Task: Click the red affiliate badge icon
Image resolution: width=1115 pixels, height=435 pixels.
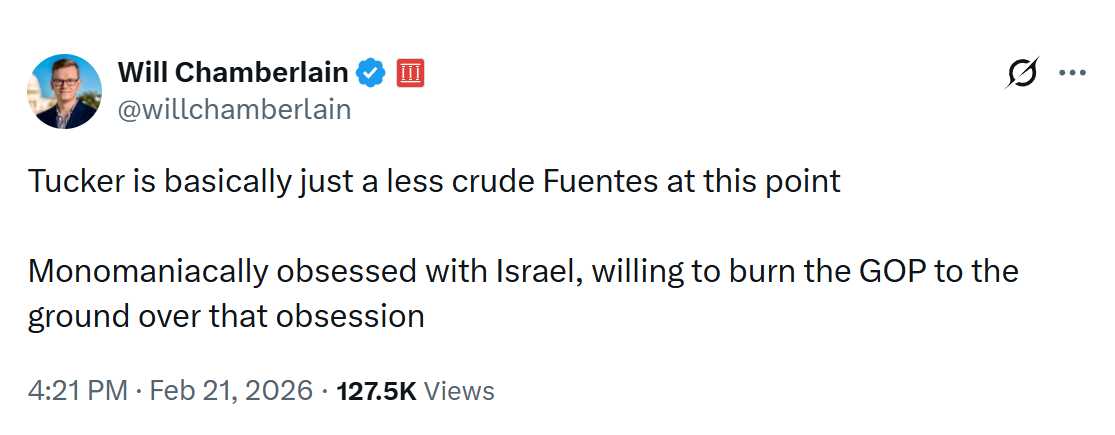Action: (411, 73)
